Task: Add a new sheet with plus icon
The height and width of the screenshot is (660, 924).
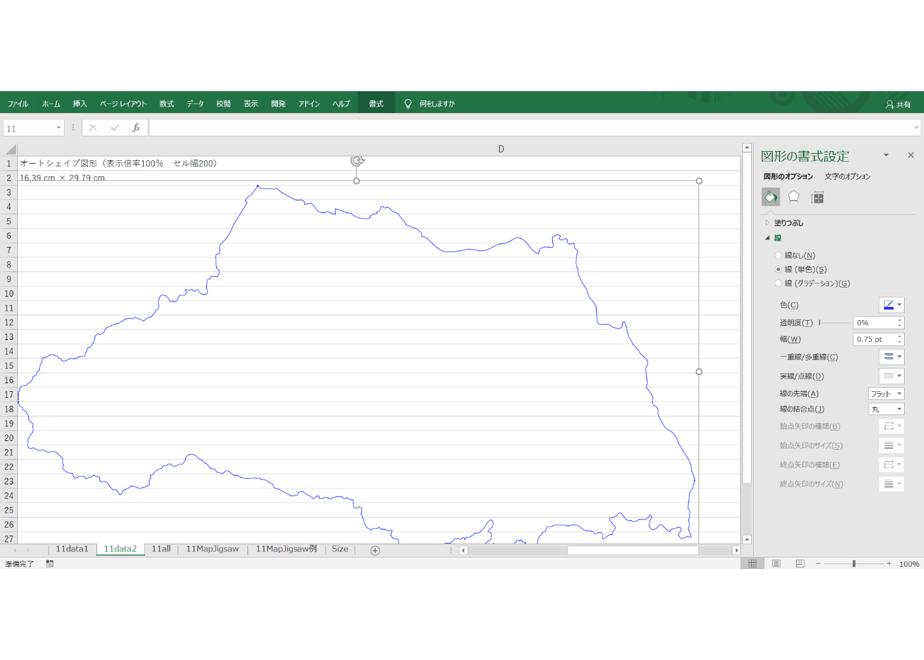Action: click(x=375, y=550)
